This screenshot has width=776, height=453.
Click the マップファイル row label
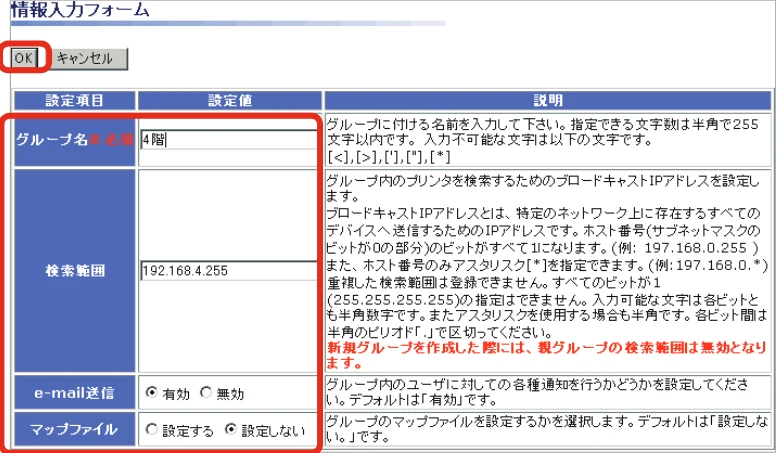(75, 429)
